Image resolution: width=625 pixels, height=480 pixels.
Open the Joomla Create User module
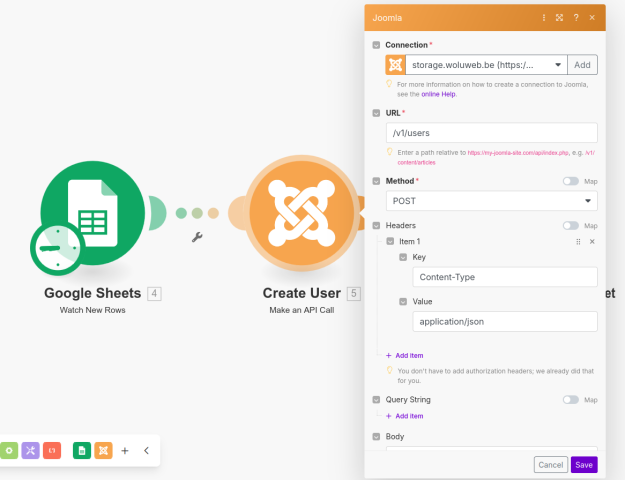(302, 213)
